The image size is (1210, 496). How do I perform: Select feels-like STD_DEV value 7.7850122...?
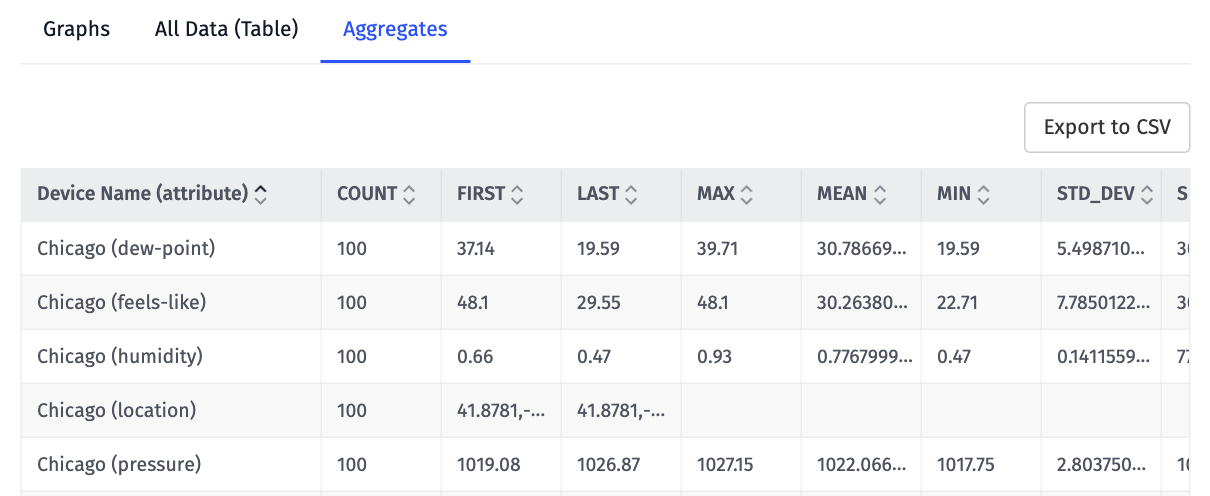coord(1101,302)
